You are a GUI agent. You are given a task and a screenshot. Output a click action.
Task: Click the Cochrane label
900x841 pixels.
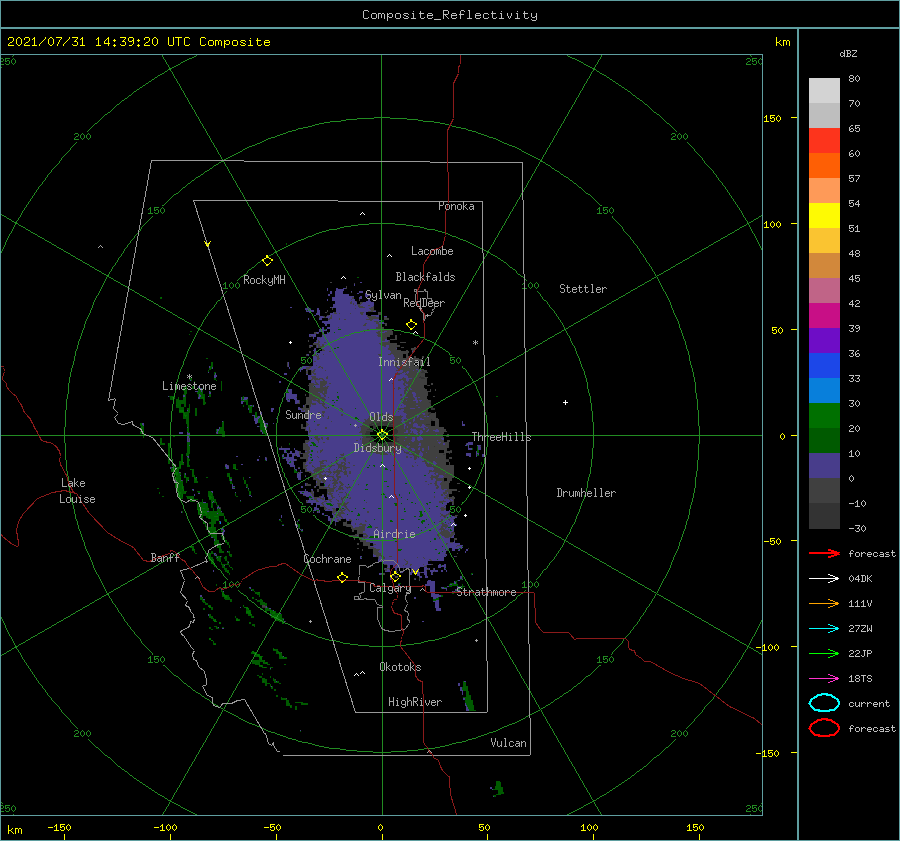pyautogui.click(x=327, y=559)
